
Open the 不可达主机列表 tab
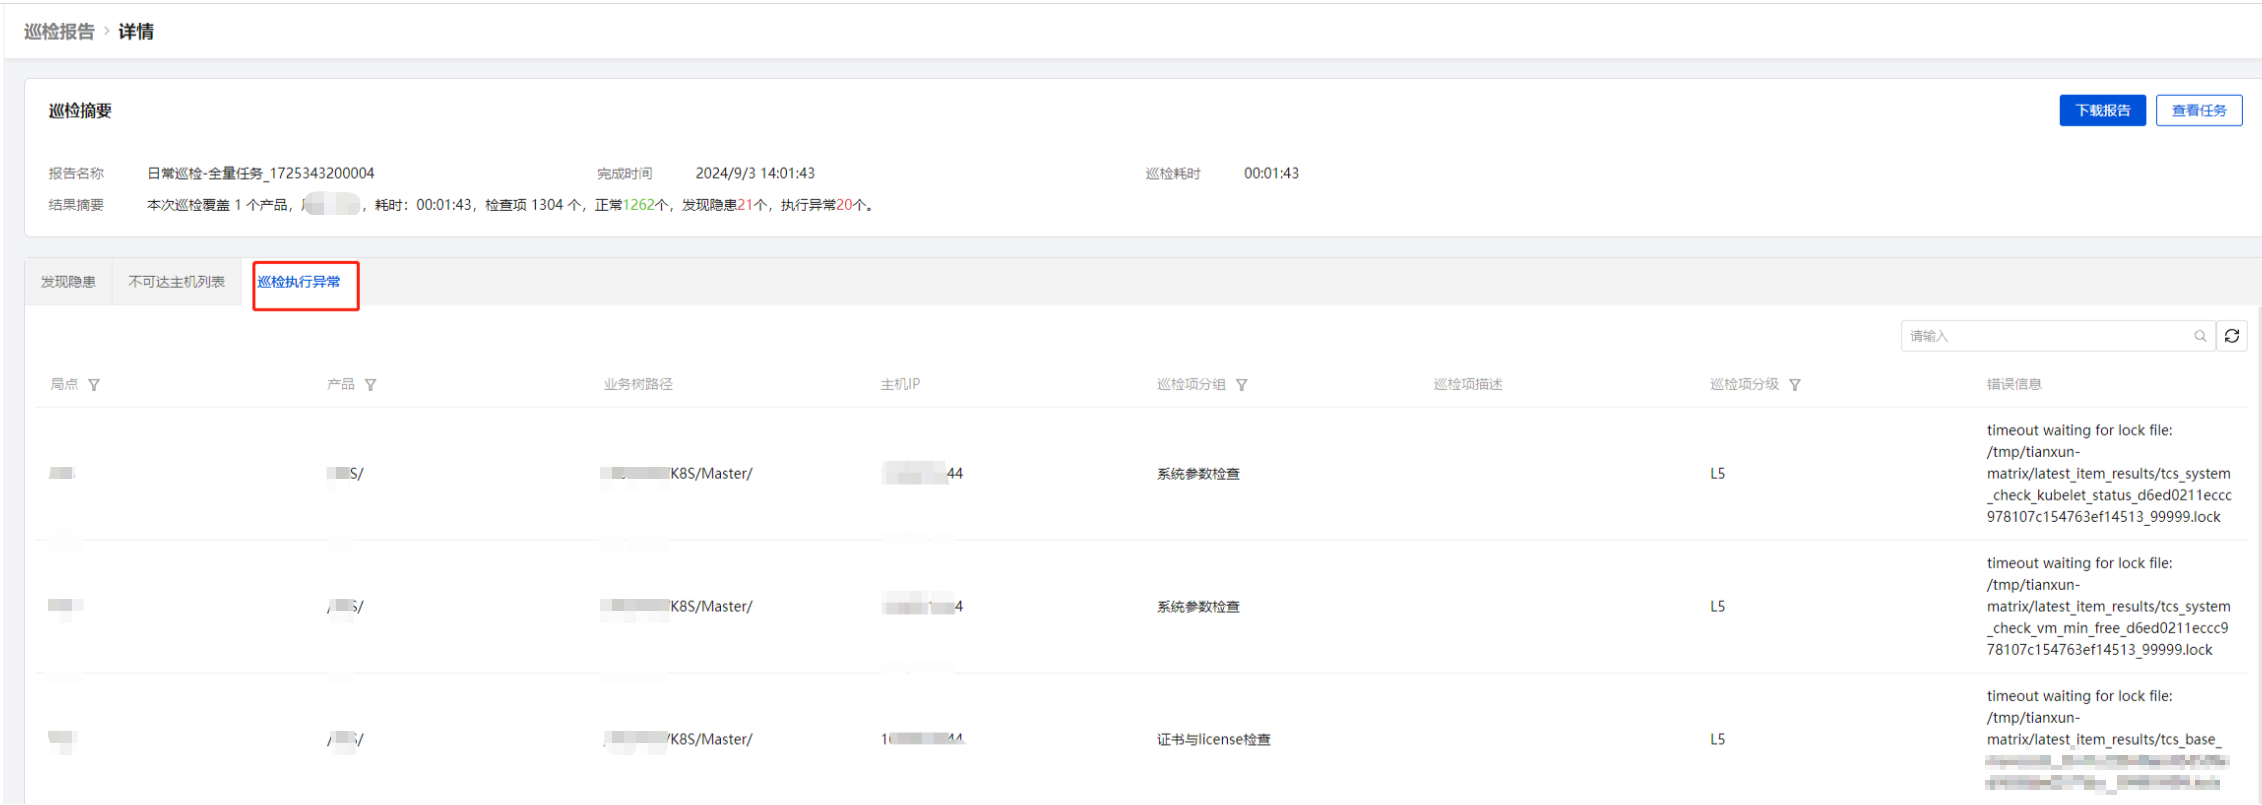pyautogui.click(x=177, y=282)
